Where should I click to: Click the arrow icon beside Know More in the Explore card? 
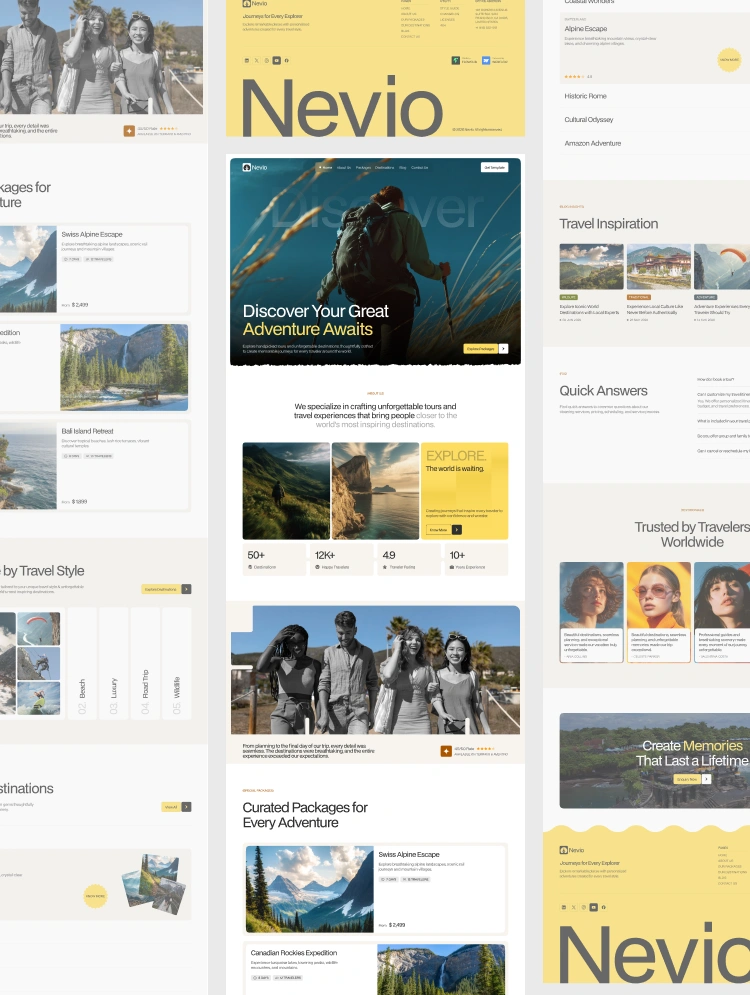[x=457, y=530]
